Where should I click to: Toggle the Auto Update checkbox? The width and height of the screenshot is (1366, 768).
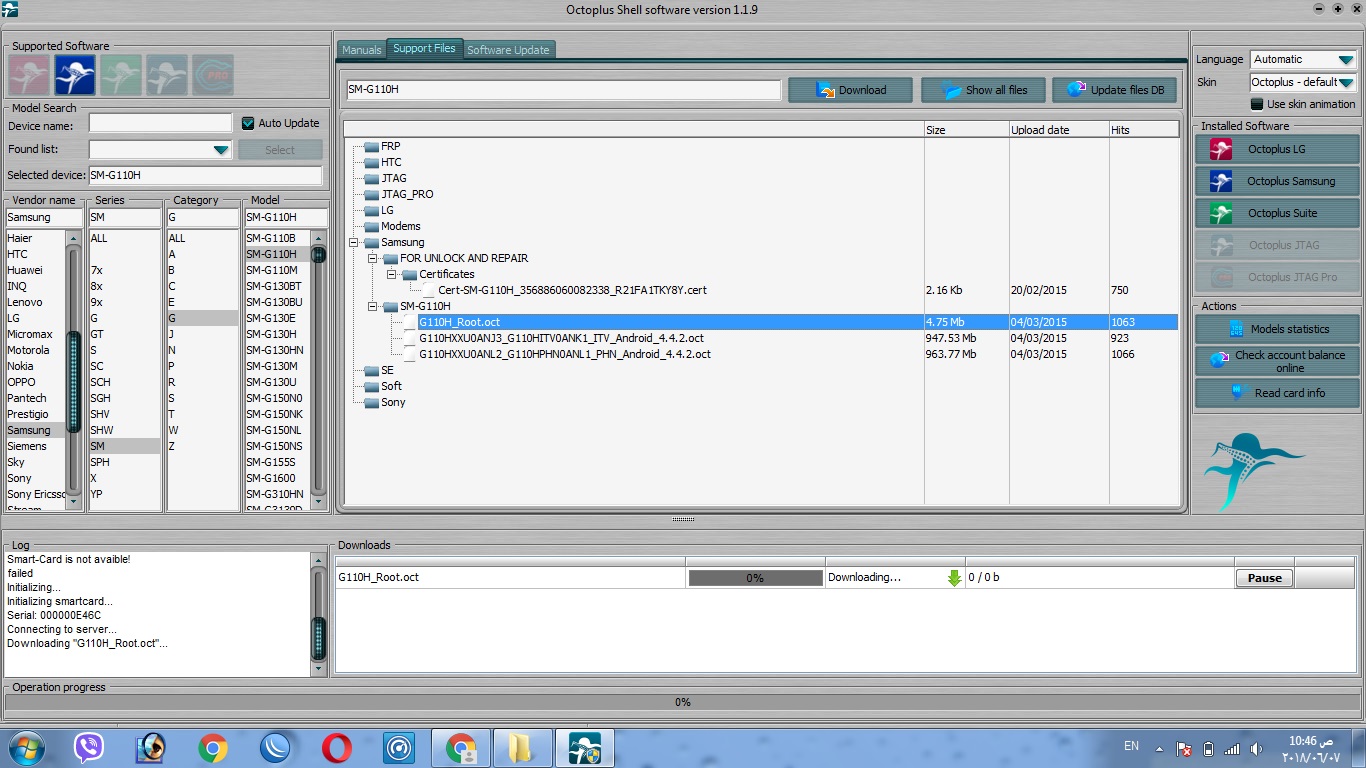249,123
